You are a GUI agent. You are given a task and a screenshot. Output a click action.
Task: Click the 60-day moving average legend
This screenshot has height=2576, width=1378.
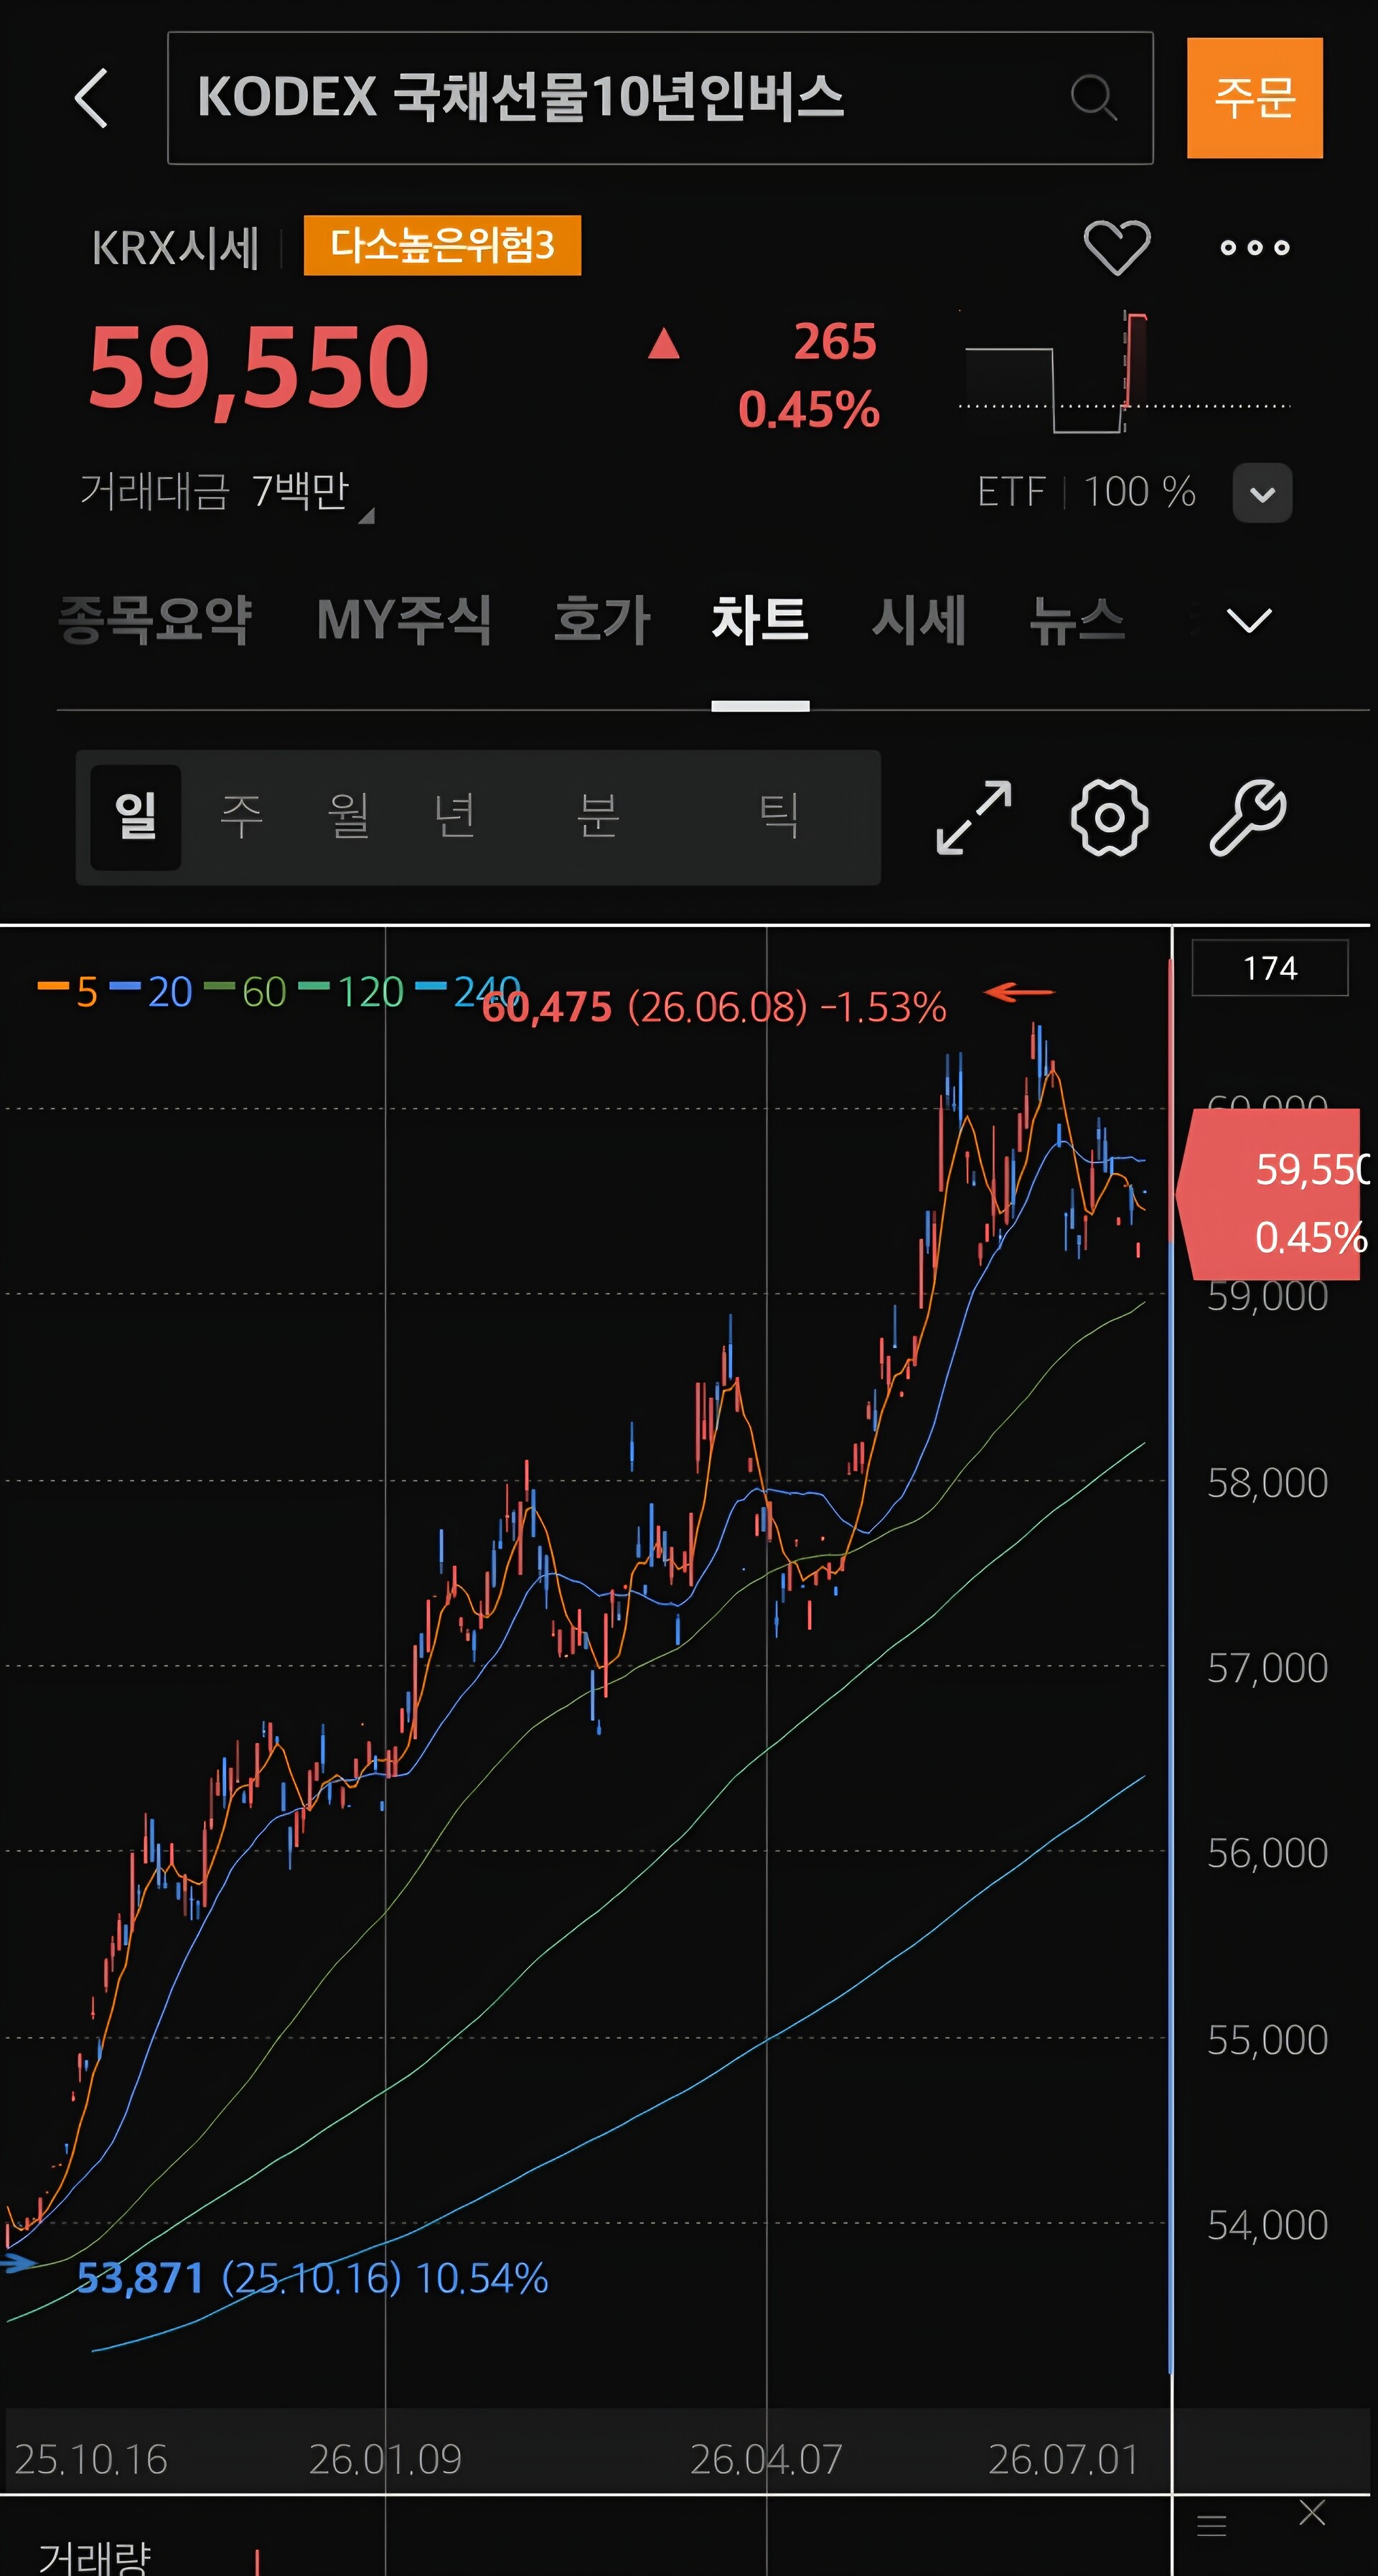tap(245, 992)
